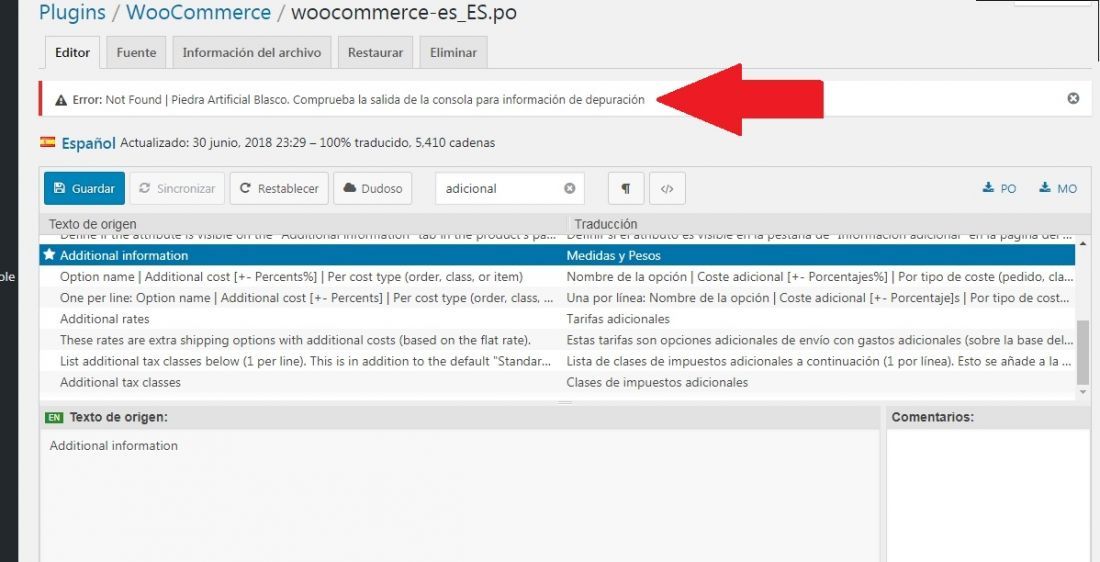Click the Sincronizar button

tap(177, 189)
